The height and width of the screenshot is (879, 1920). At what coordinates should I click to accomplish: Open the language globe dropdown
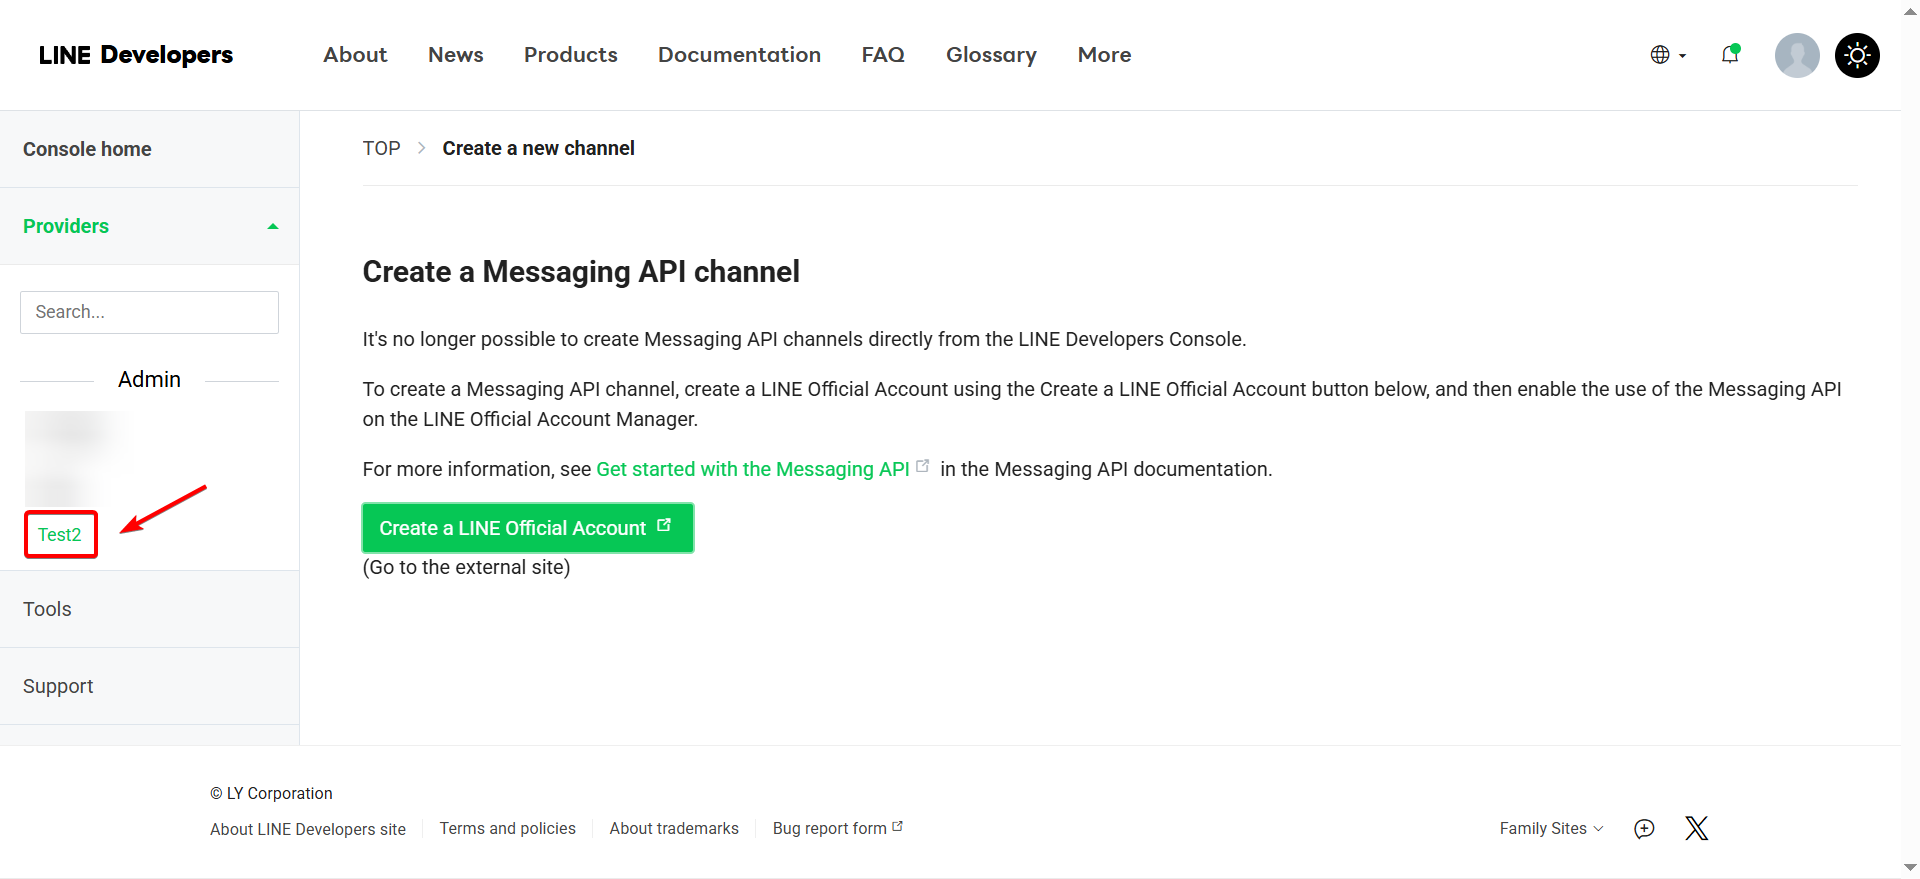point(1668,55)
